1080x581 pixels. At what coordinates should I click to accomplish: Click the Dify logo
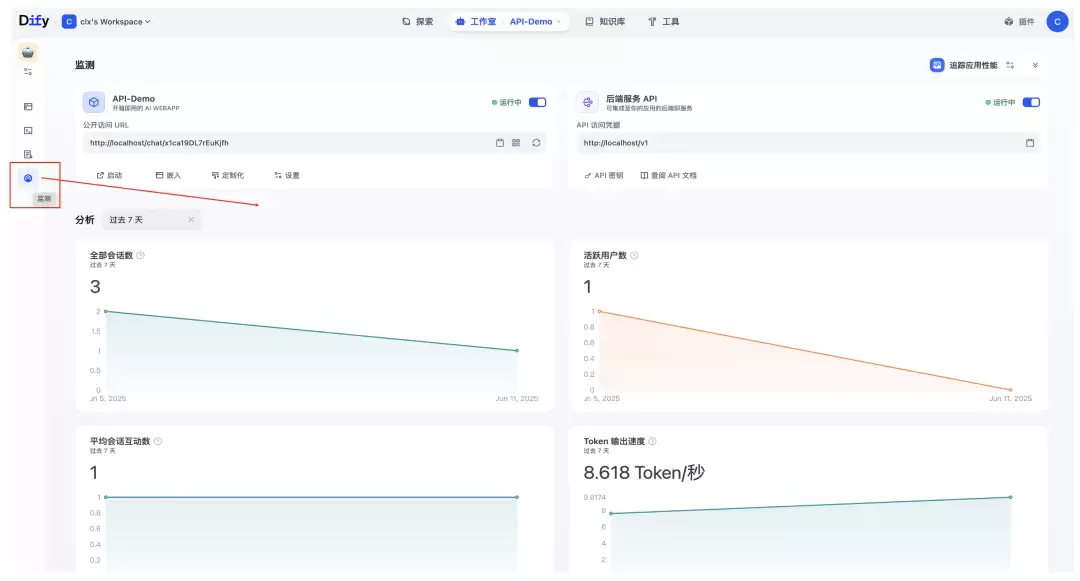coord(34,21)
